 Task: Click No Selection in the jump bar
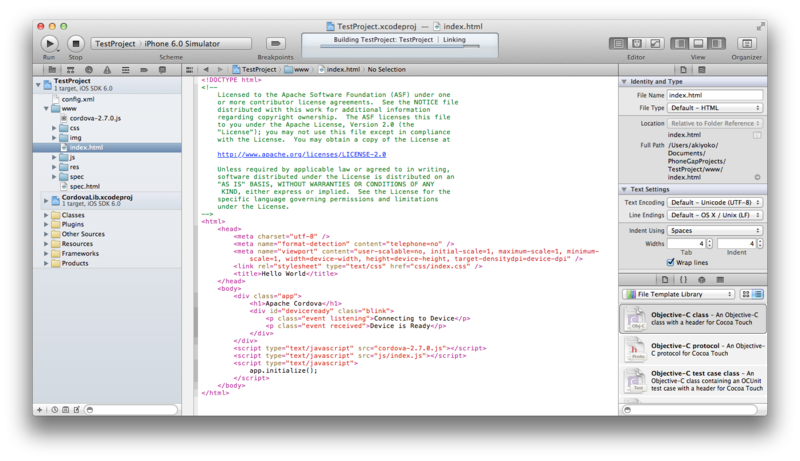tap(386, 69)
